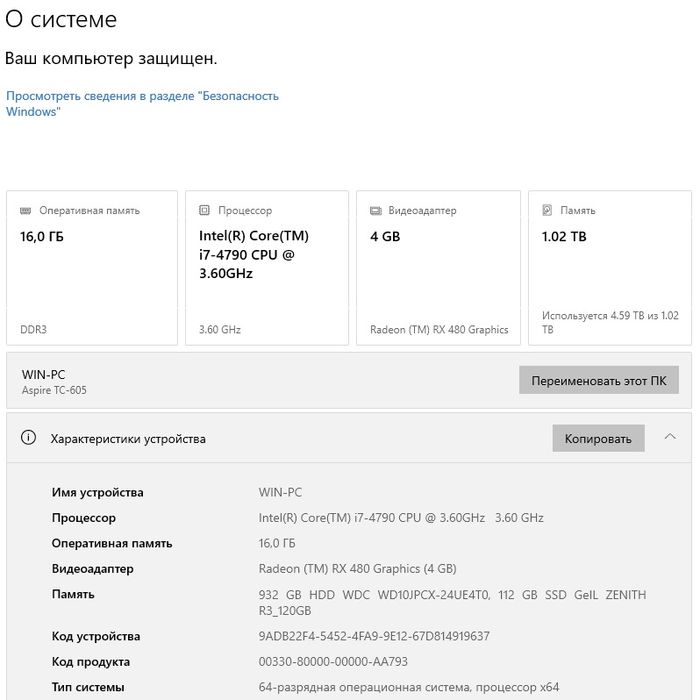Image resolution: width=700 pixels, height=700 pixels.
Task: Select the 'Оперативная память' row value 16,0 ГБ
Action: [277, 543]
